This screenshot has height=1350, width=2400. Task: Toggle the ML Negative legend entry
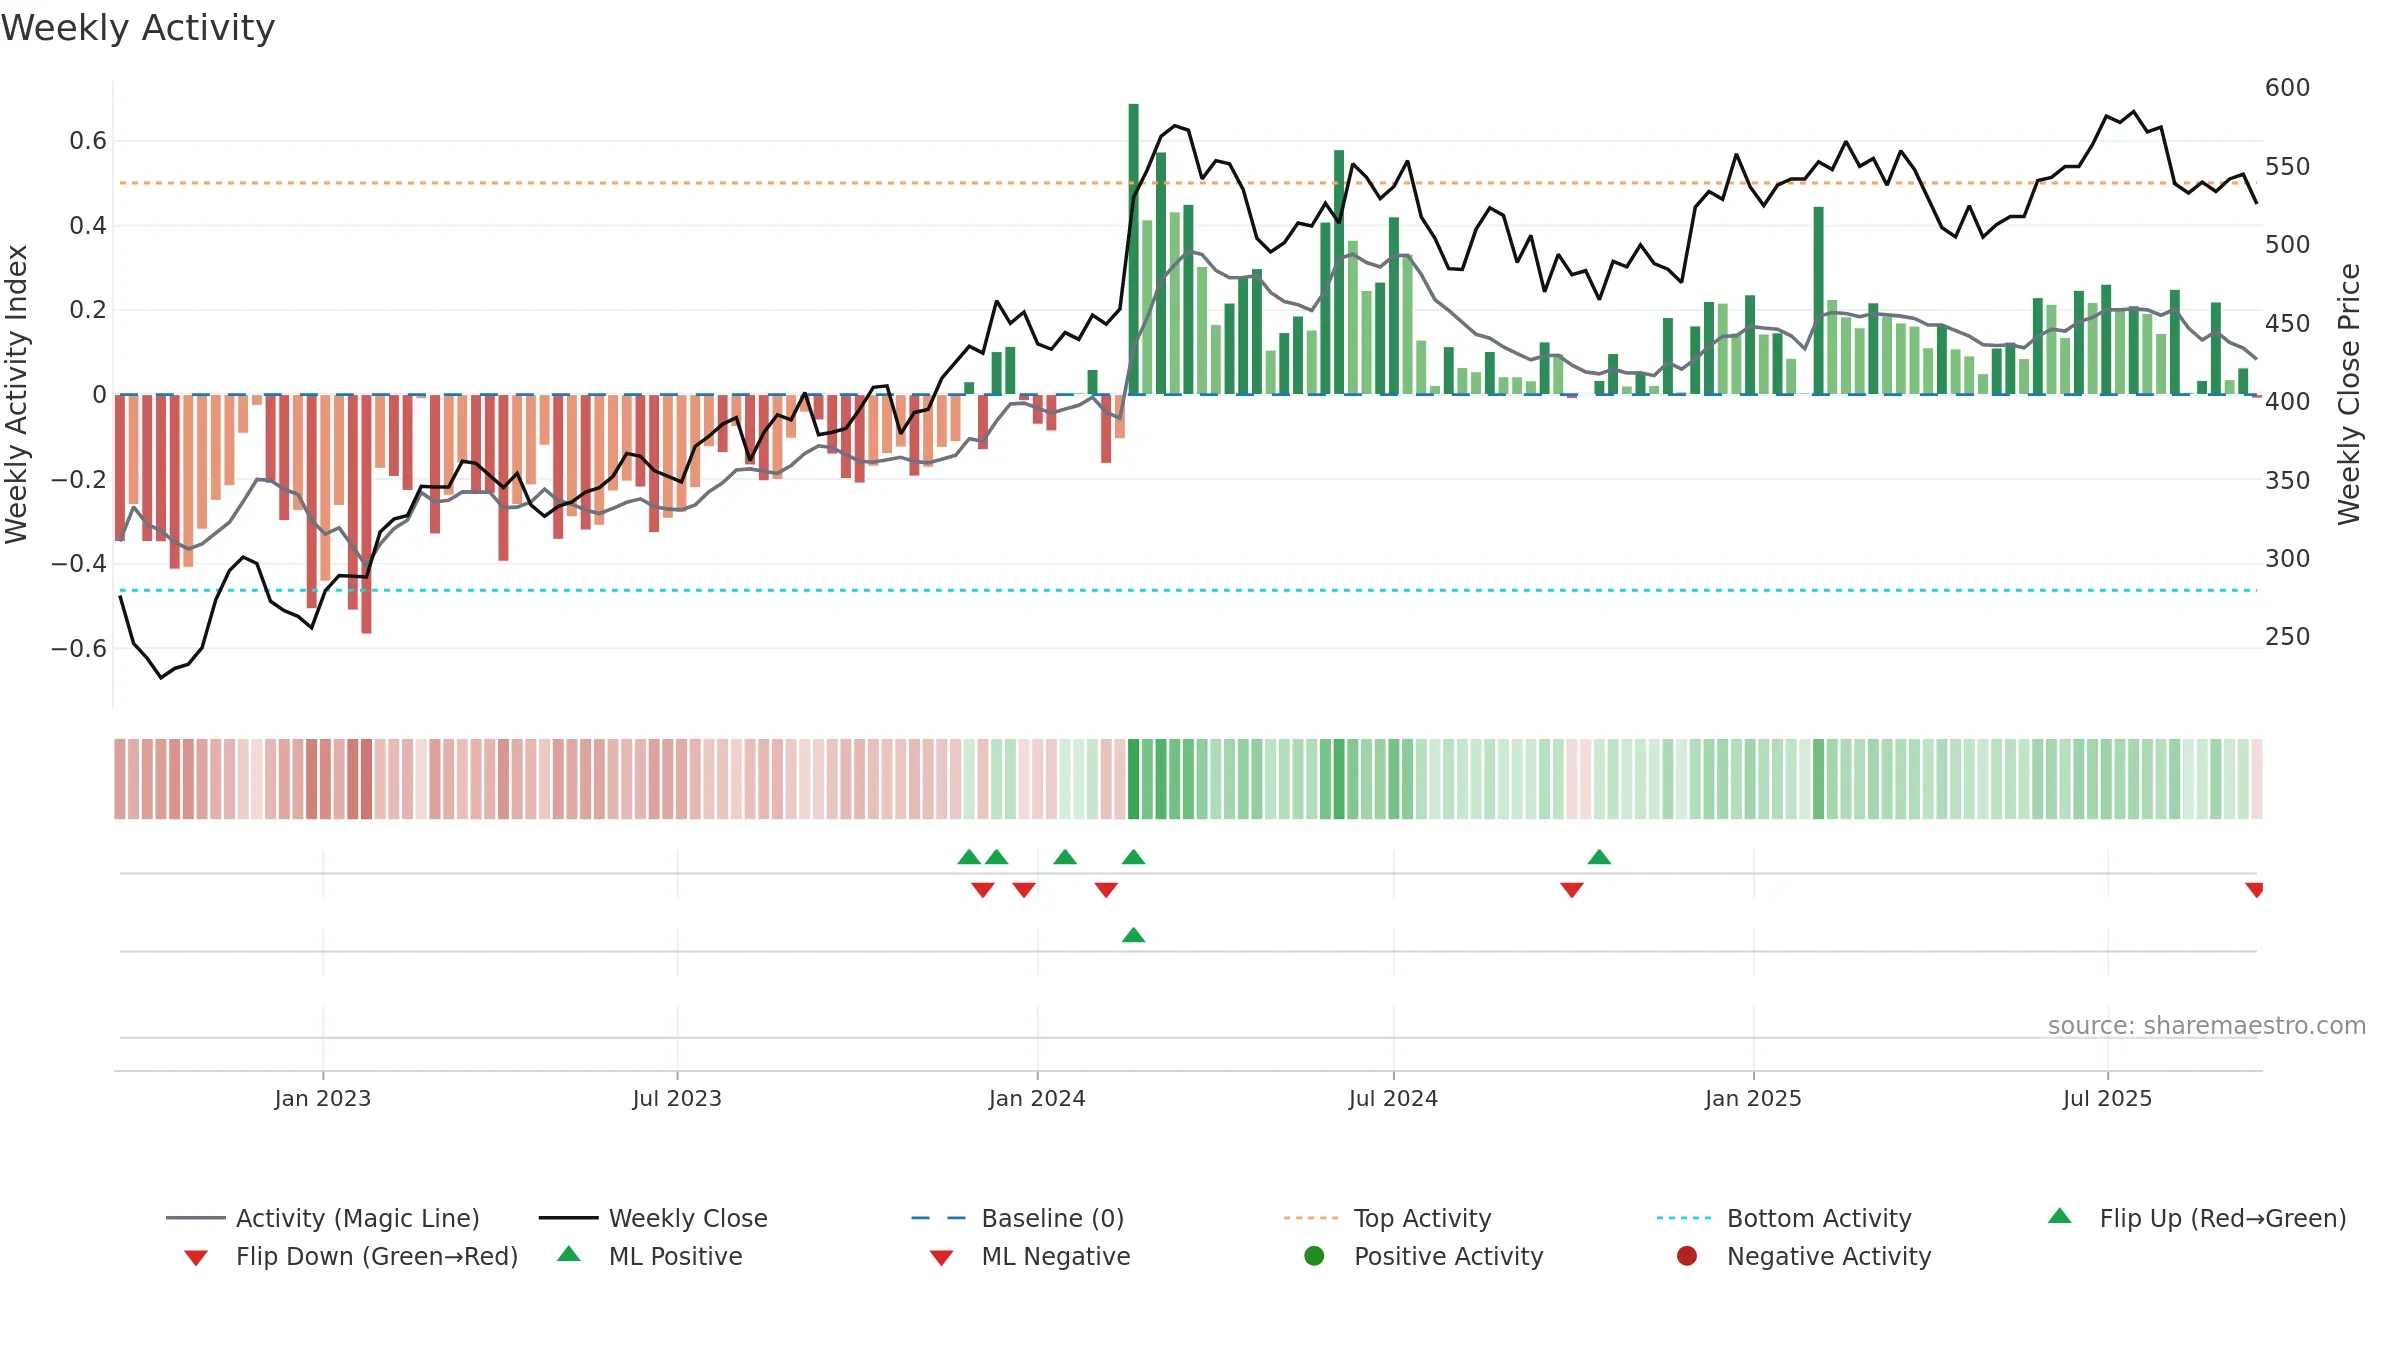click(x=1030, y=1256)
